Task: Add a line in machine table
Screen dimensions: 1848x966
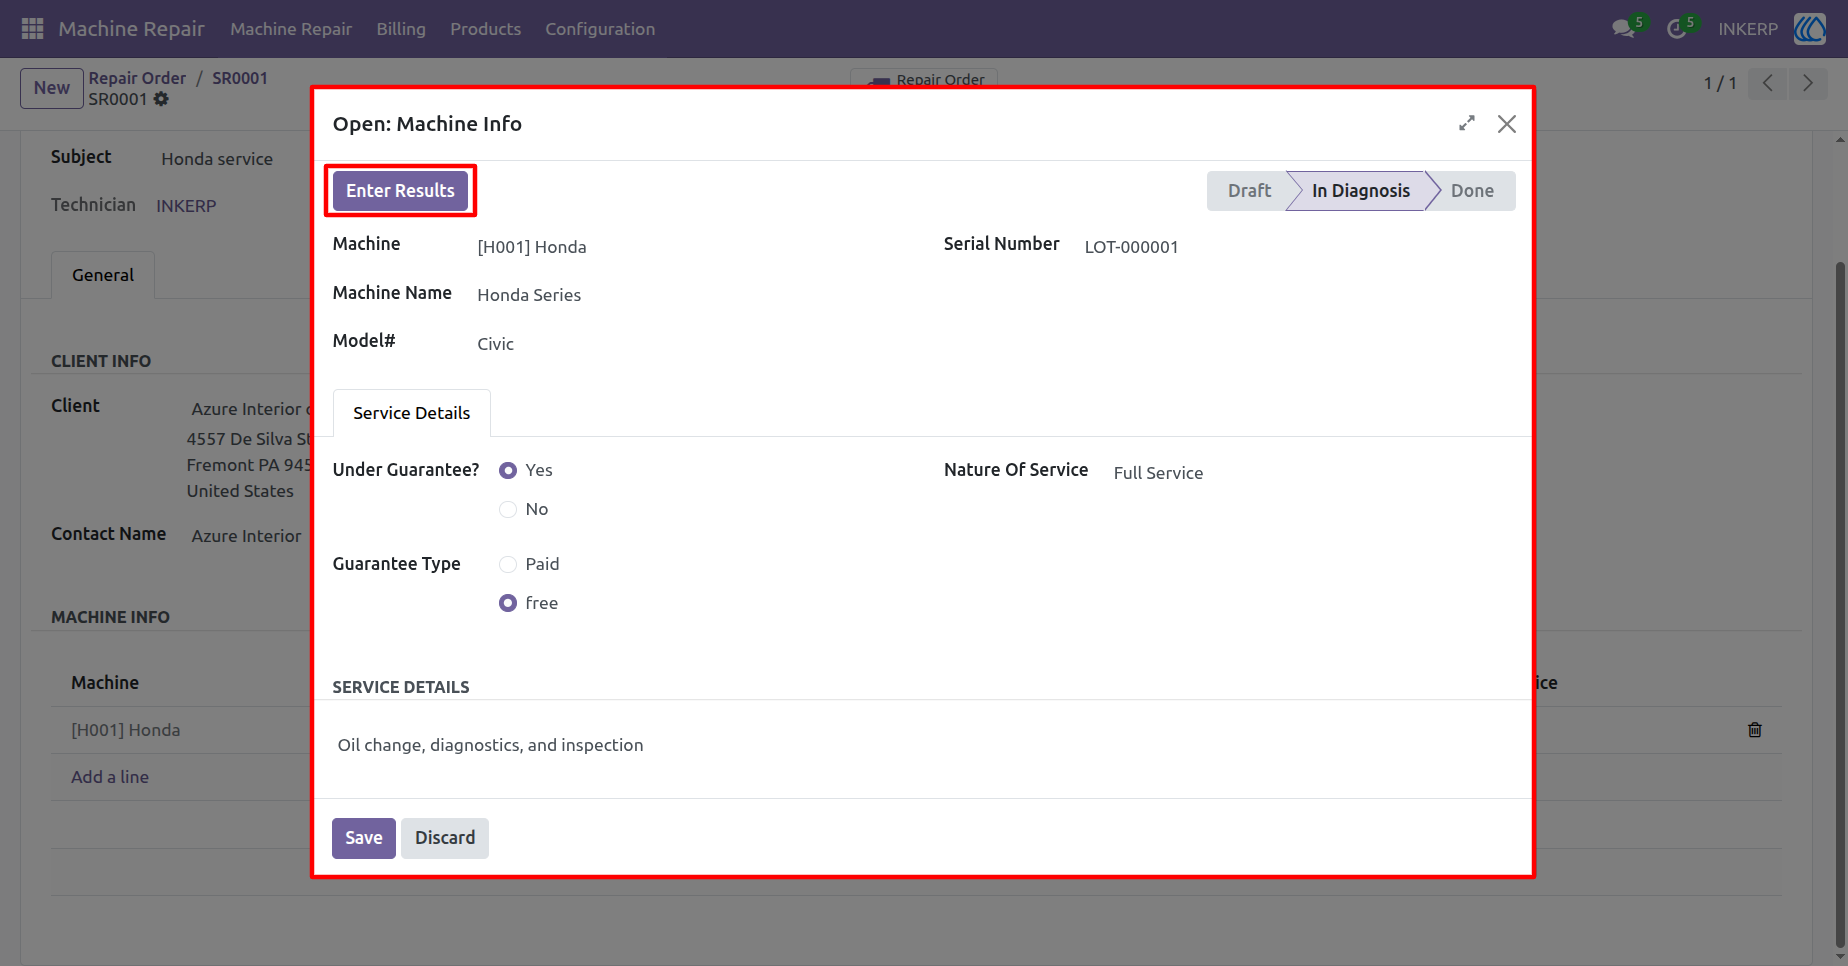Action: tap(110, 777)
